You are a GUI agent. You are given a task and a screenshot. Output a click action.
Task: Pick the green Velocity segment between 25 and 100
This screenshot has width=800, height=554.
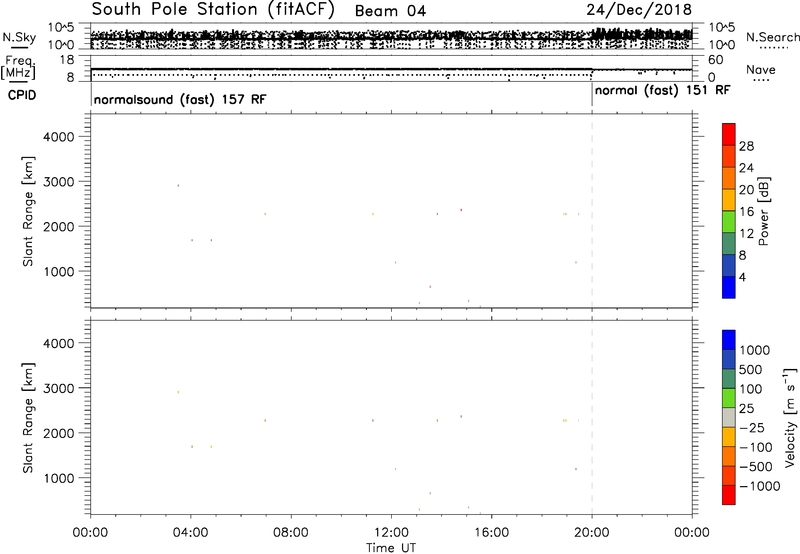pos(729,398)
